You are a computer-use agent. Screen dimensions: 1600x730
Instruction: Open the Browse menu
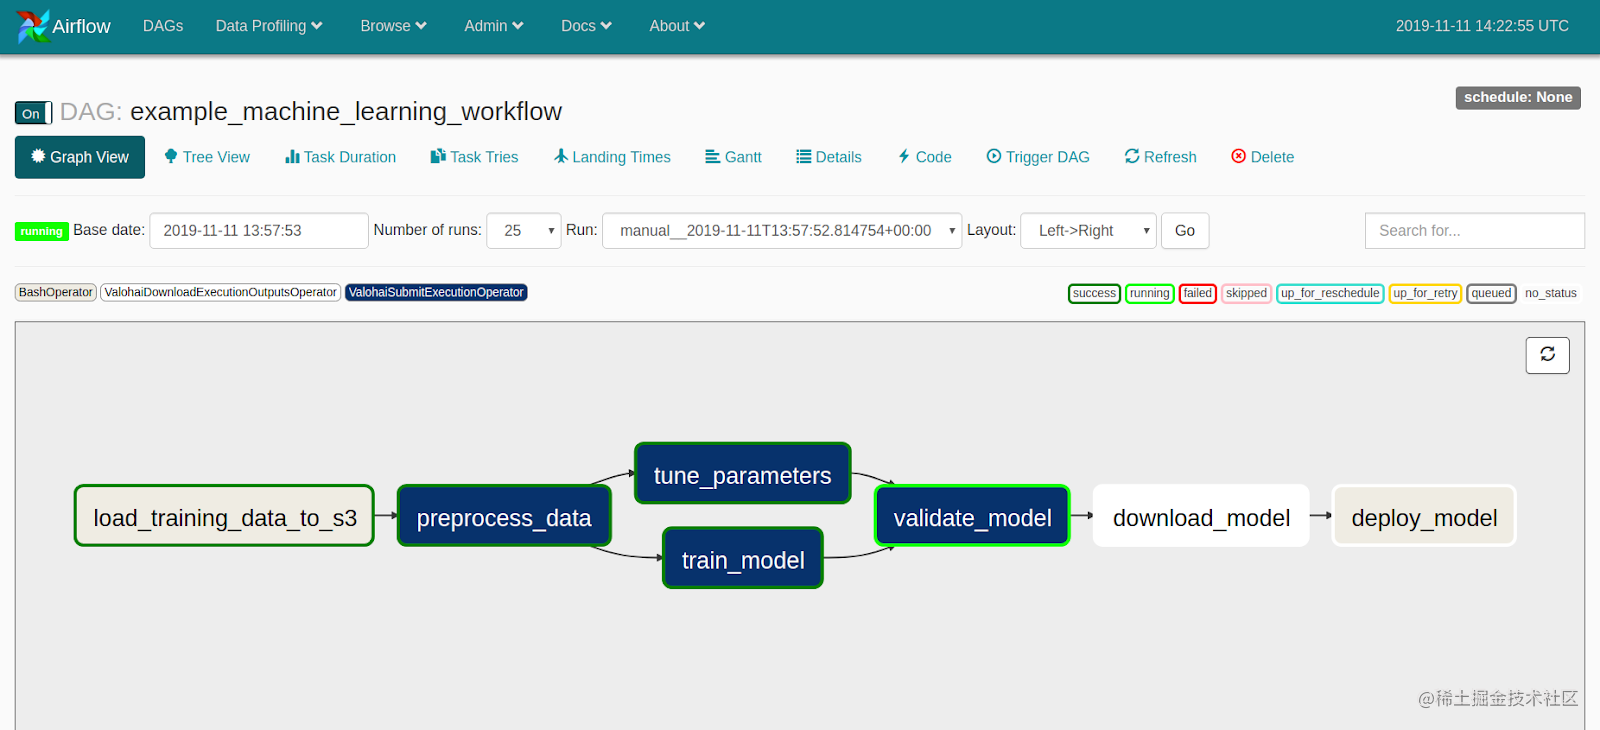coord(394,26)
